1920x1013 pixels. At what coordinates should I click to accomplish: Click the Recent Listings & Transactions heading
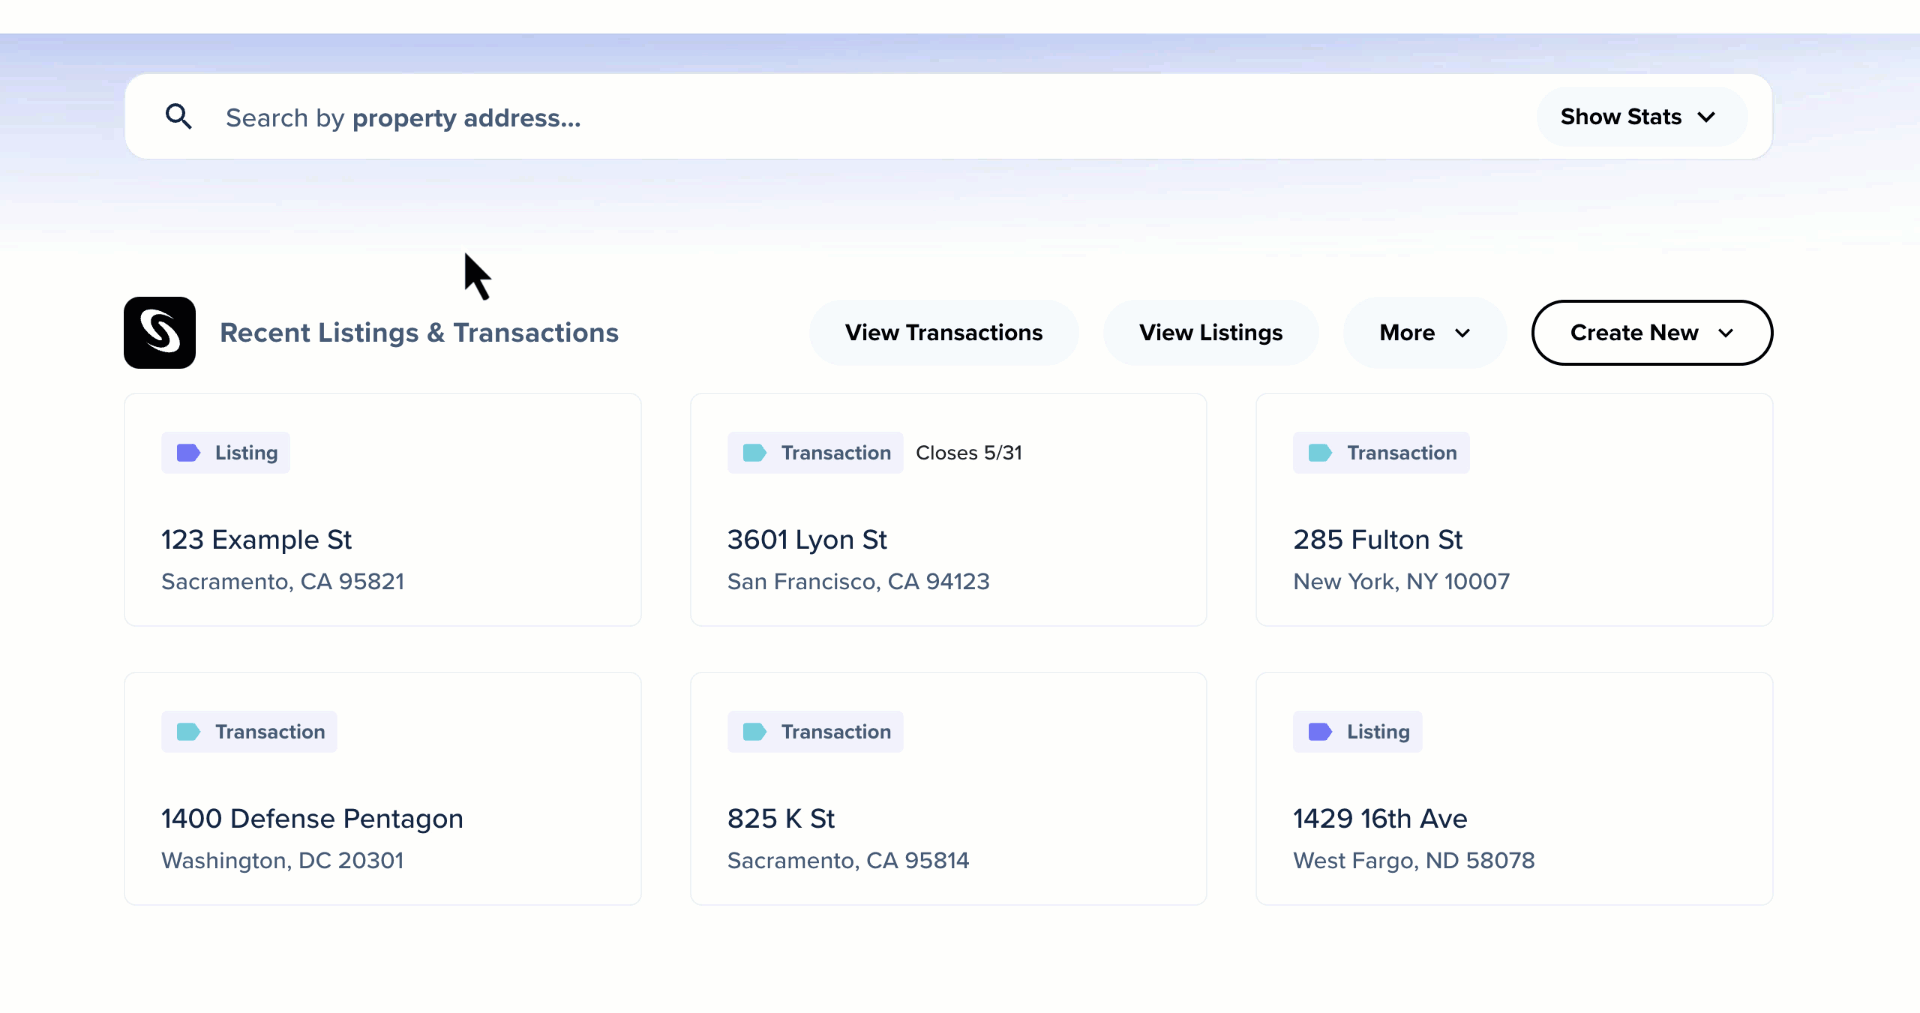pyautogui.click(x=419, y=333)
